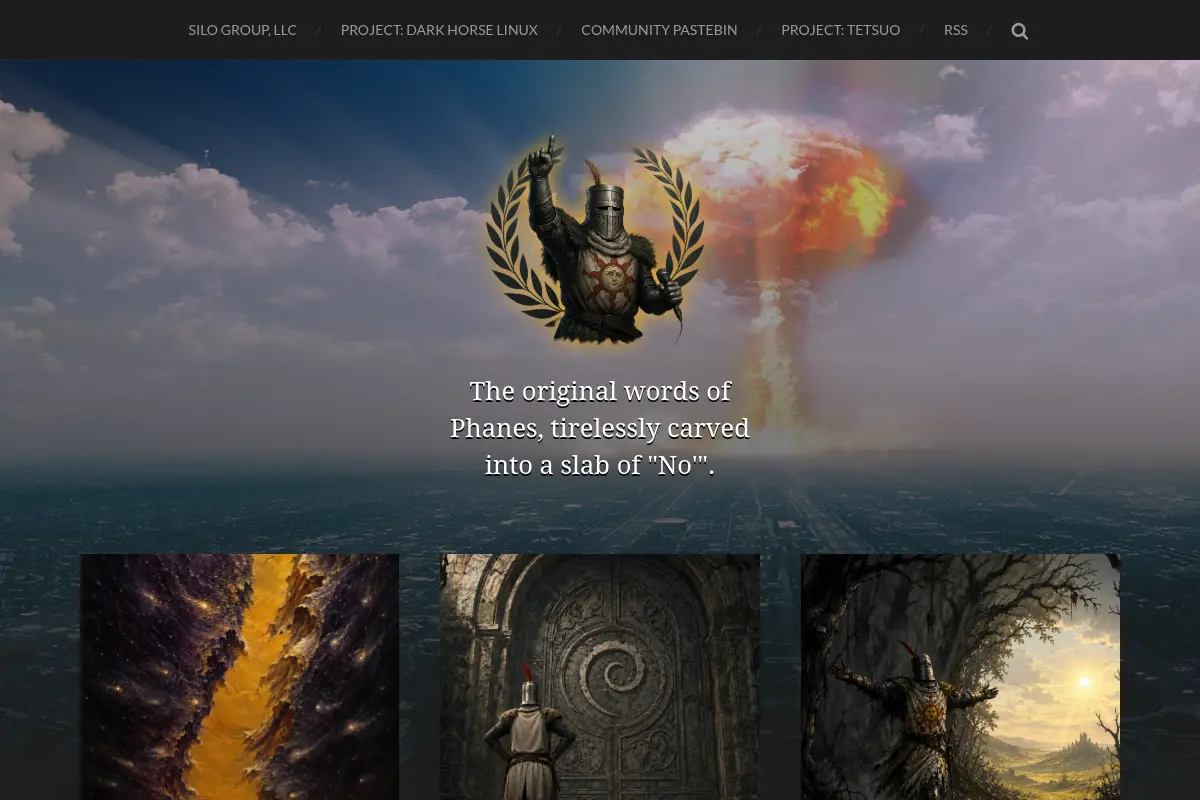Open the search magnifier icon

click(x=1019, y=31)
